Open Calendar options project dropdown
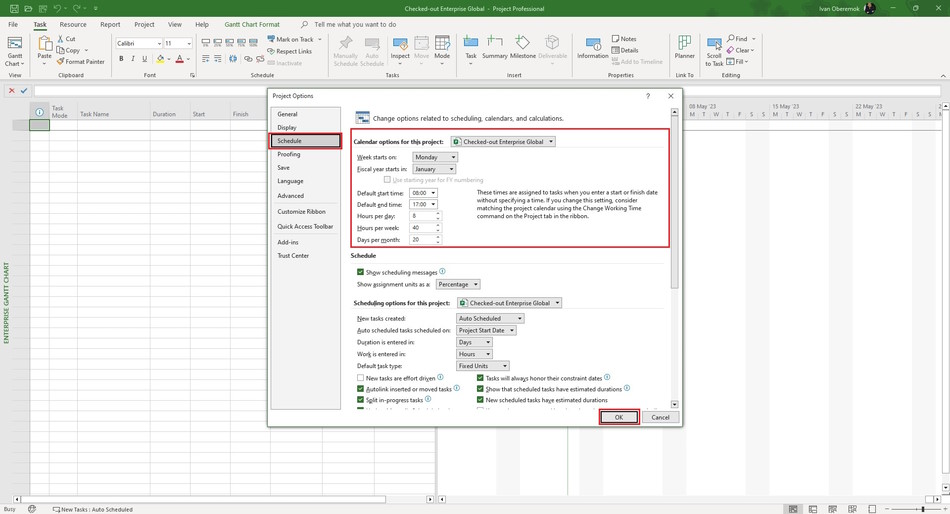The height and width of the screenshot is (514, 950). pyautogui.click(x=503, y=141)
